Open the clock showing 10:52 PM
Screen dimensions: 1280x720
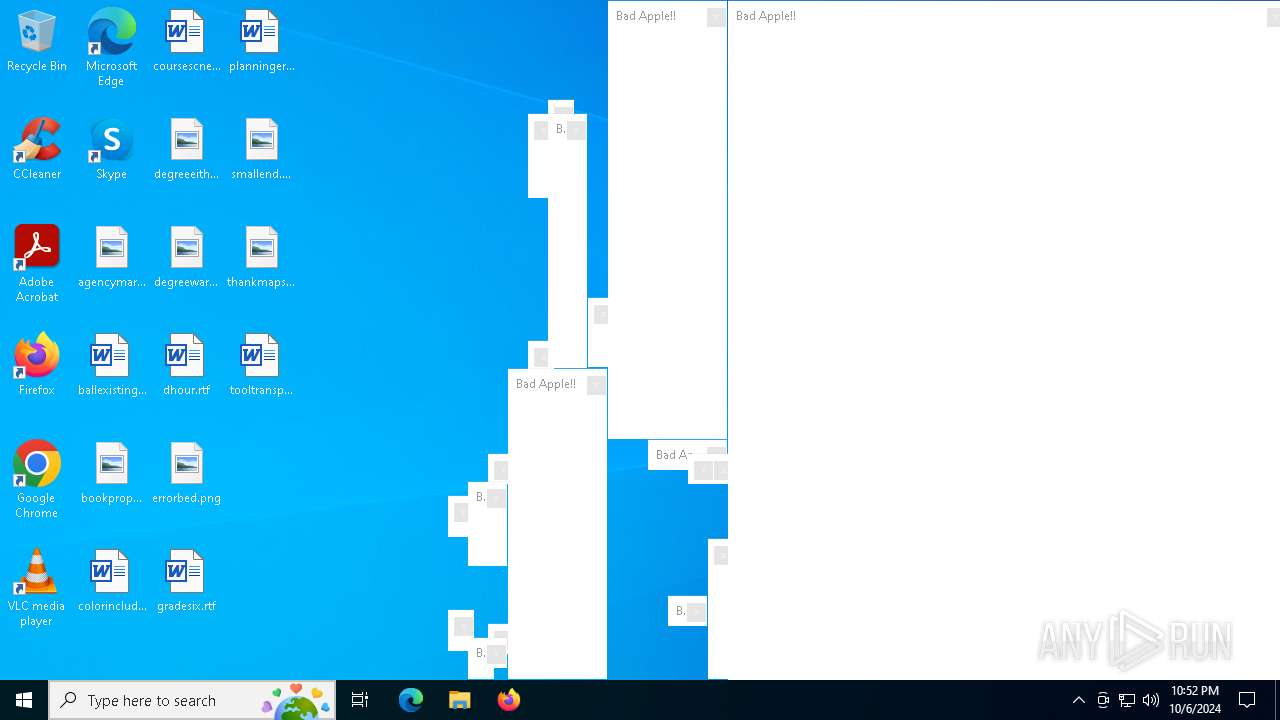[1195, 700]
